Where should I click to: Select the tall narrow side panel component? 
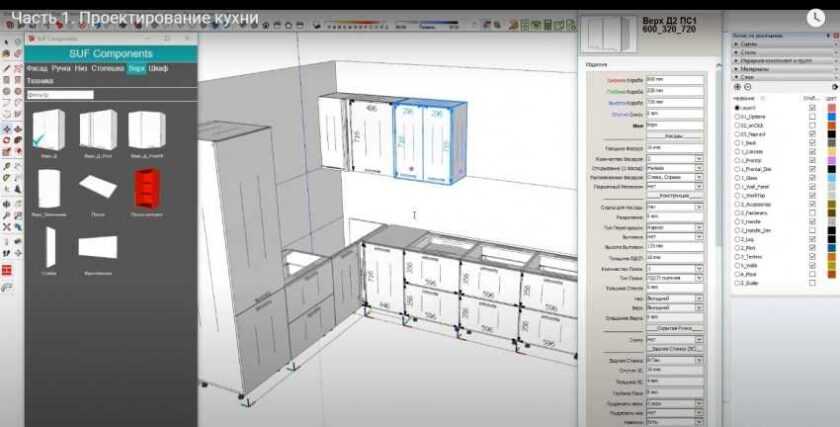tap(50, 246)
